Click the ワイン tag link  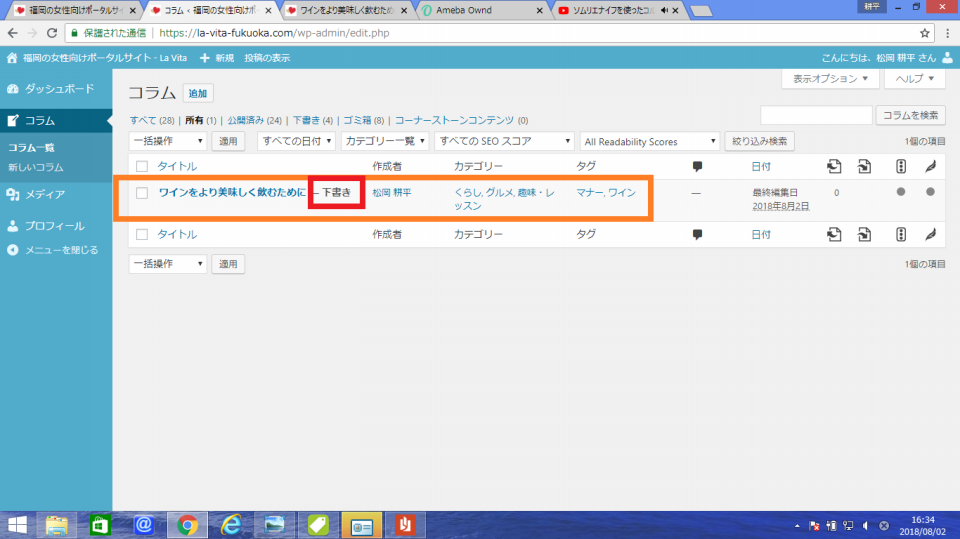(622, 192)
